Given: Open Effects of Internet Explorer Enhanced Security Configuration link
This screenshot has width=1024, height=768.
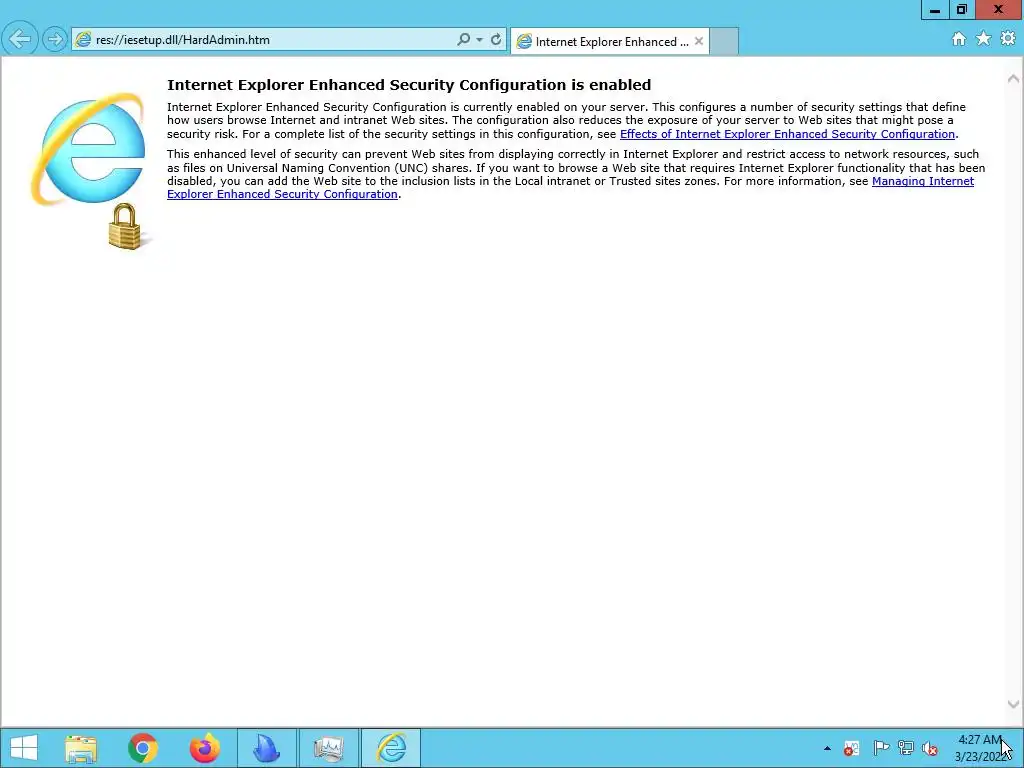Looking at the screenshot, I should click(787, 134).
